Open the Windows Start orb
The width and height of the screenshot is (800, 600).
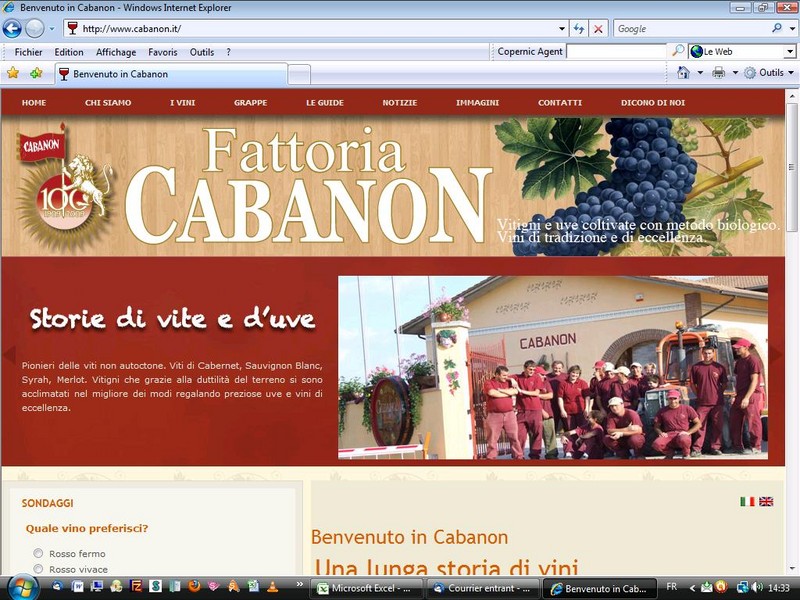[23, 588]
